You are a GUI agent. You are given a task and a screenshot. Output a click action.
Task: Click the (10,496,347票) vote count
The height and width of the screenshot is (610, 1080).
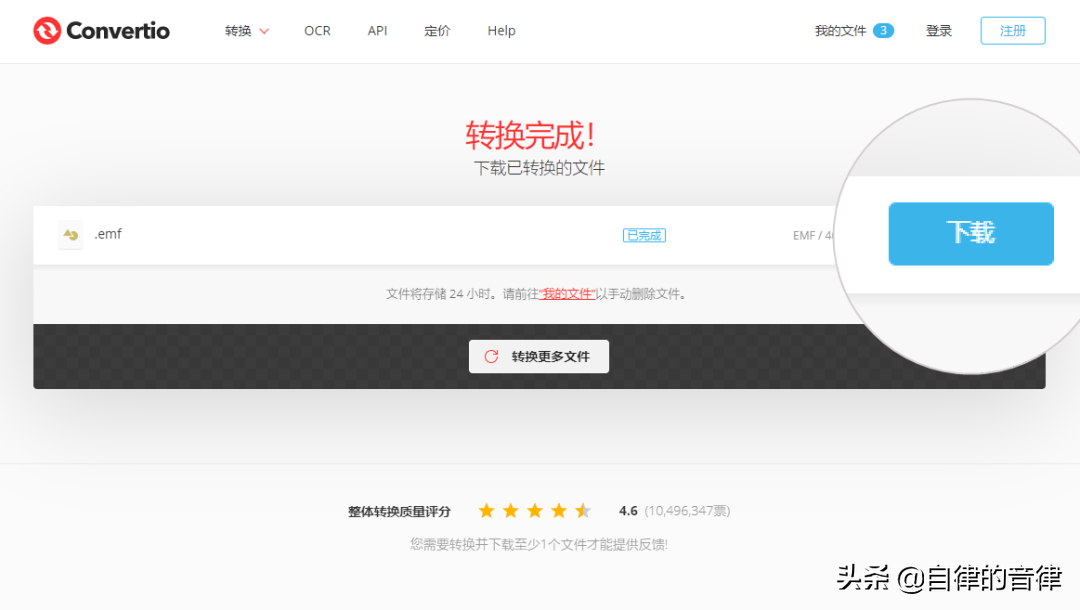tap(687, 511)
